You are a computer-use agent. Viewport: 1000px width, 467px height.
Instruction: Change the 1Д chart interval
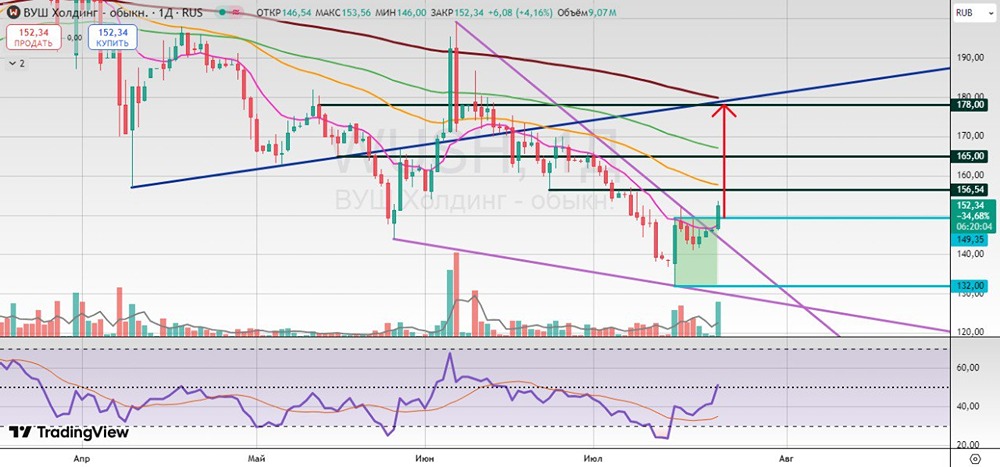165,13
